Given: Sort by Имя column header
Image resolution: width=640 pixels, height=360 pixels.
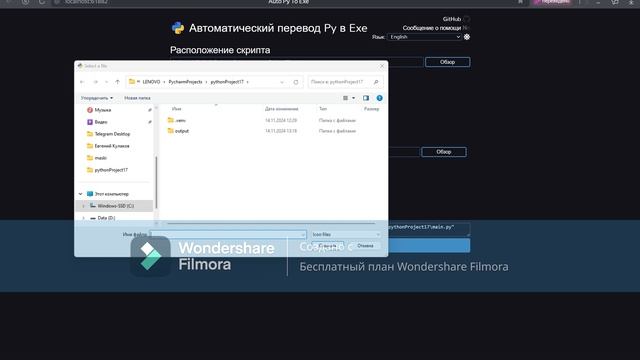Looking at the screenshot, I should pyautogui.click(x=176, y=109).
